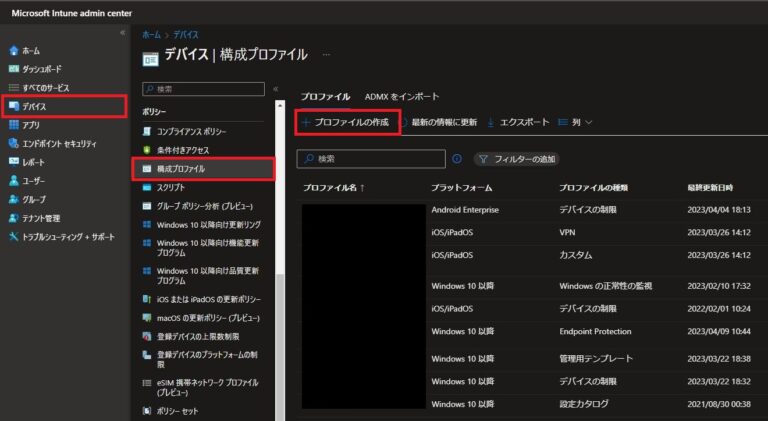Click the 条件付きアクセス shield icon
The image size is (768, 421).
(146, 150)
